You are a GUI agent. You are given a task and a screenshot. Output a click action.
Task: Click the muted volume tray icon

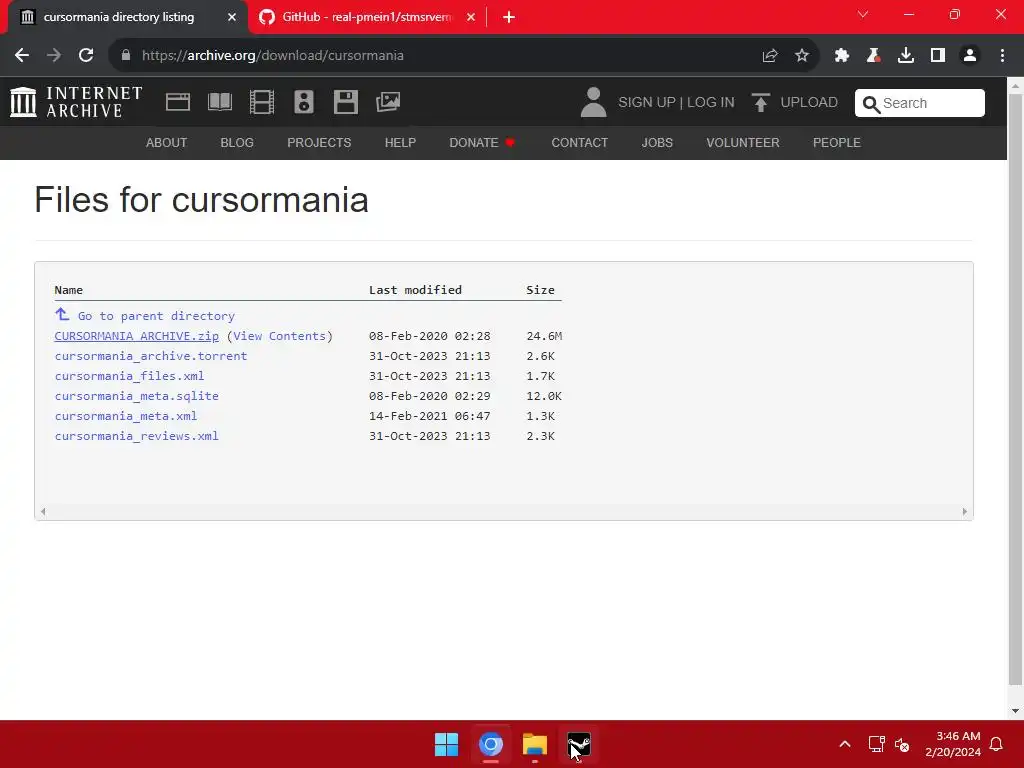903,744
